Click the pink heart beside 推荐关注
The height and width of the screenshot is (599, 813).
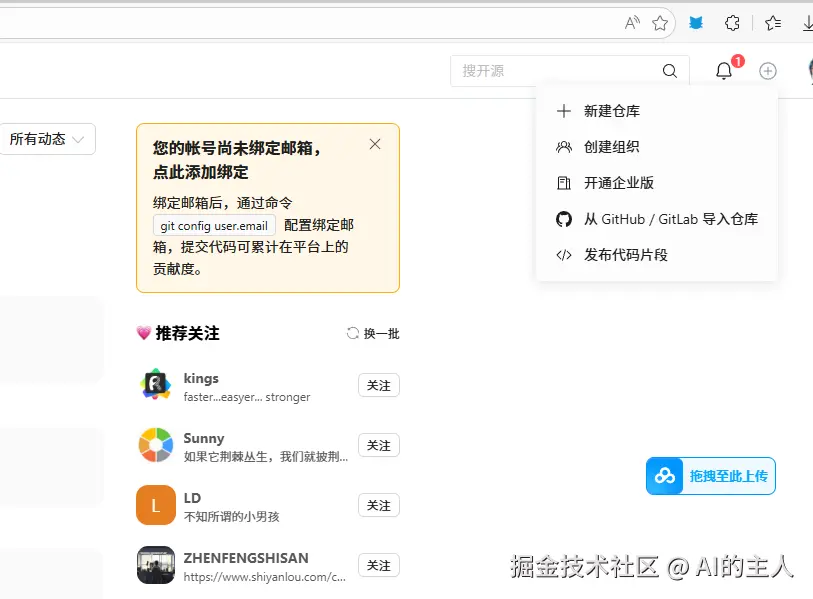point(144,333)
